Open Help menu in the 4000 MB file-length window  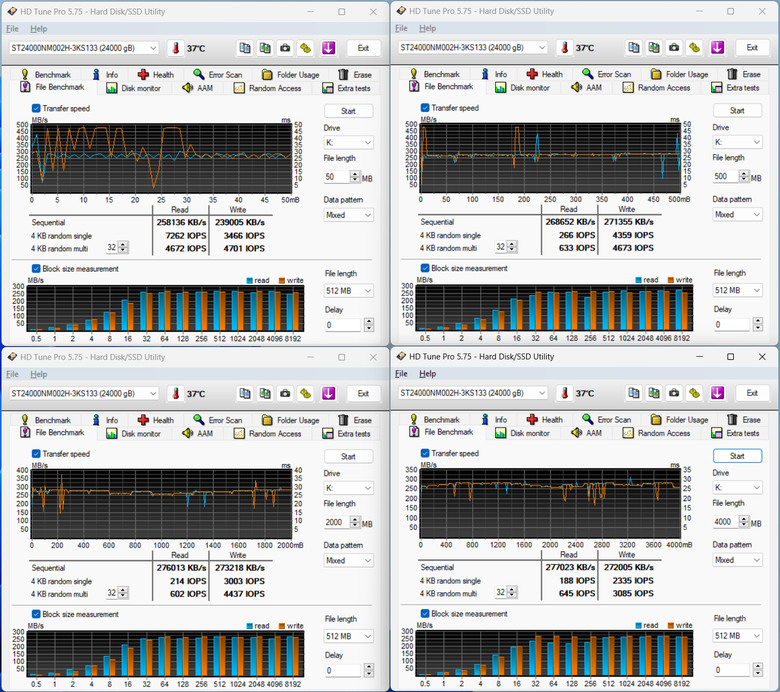[x=427, y=374]
